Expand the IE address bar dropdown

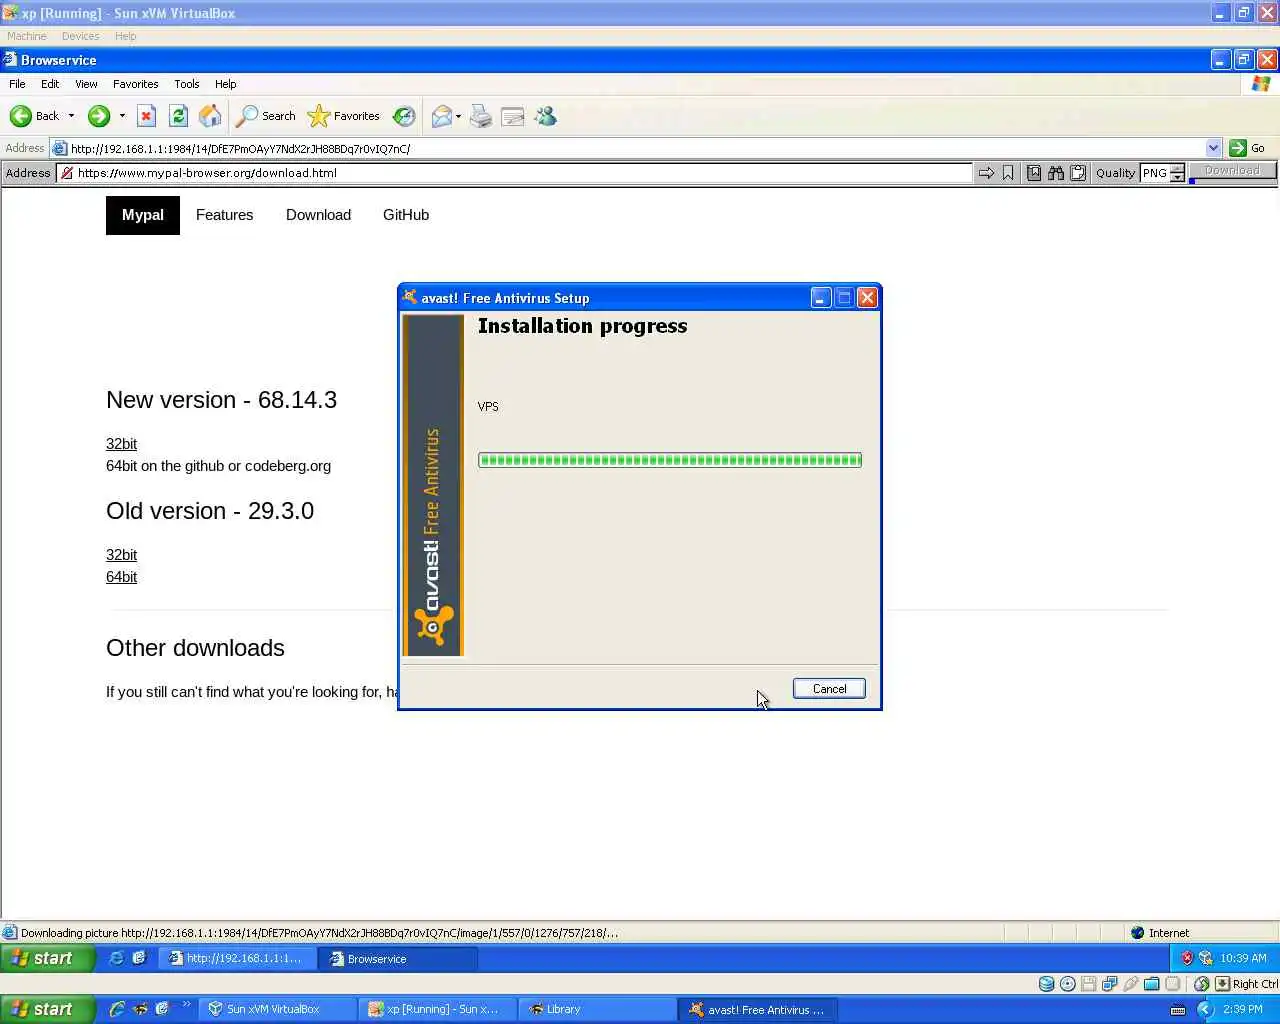click(x=1213, y=148)
